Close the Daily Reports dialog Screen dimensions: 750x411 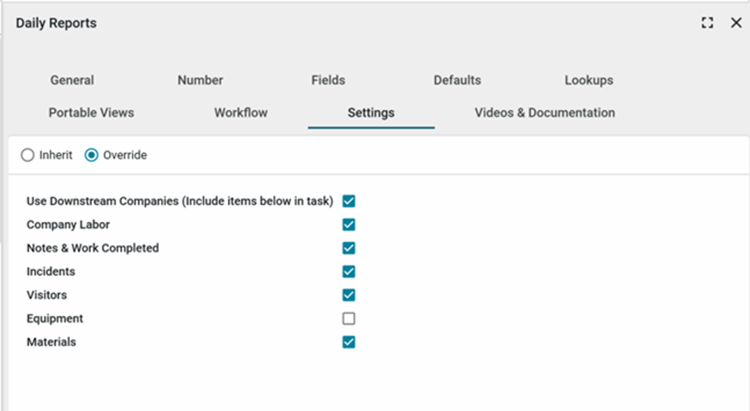pos(735,23)
